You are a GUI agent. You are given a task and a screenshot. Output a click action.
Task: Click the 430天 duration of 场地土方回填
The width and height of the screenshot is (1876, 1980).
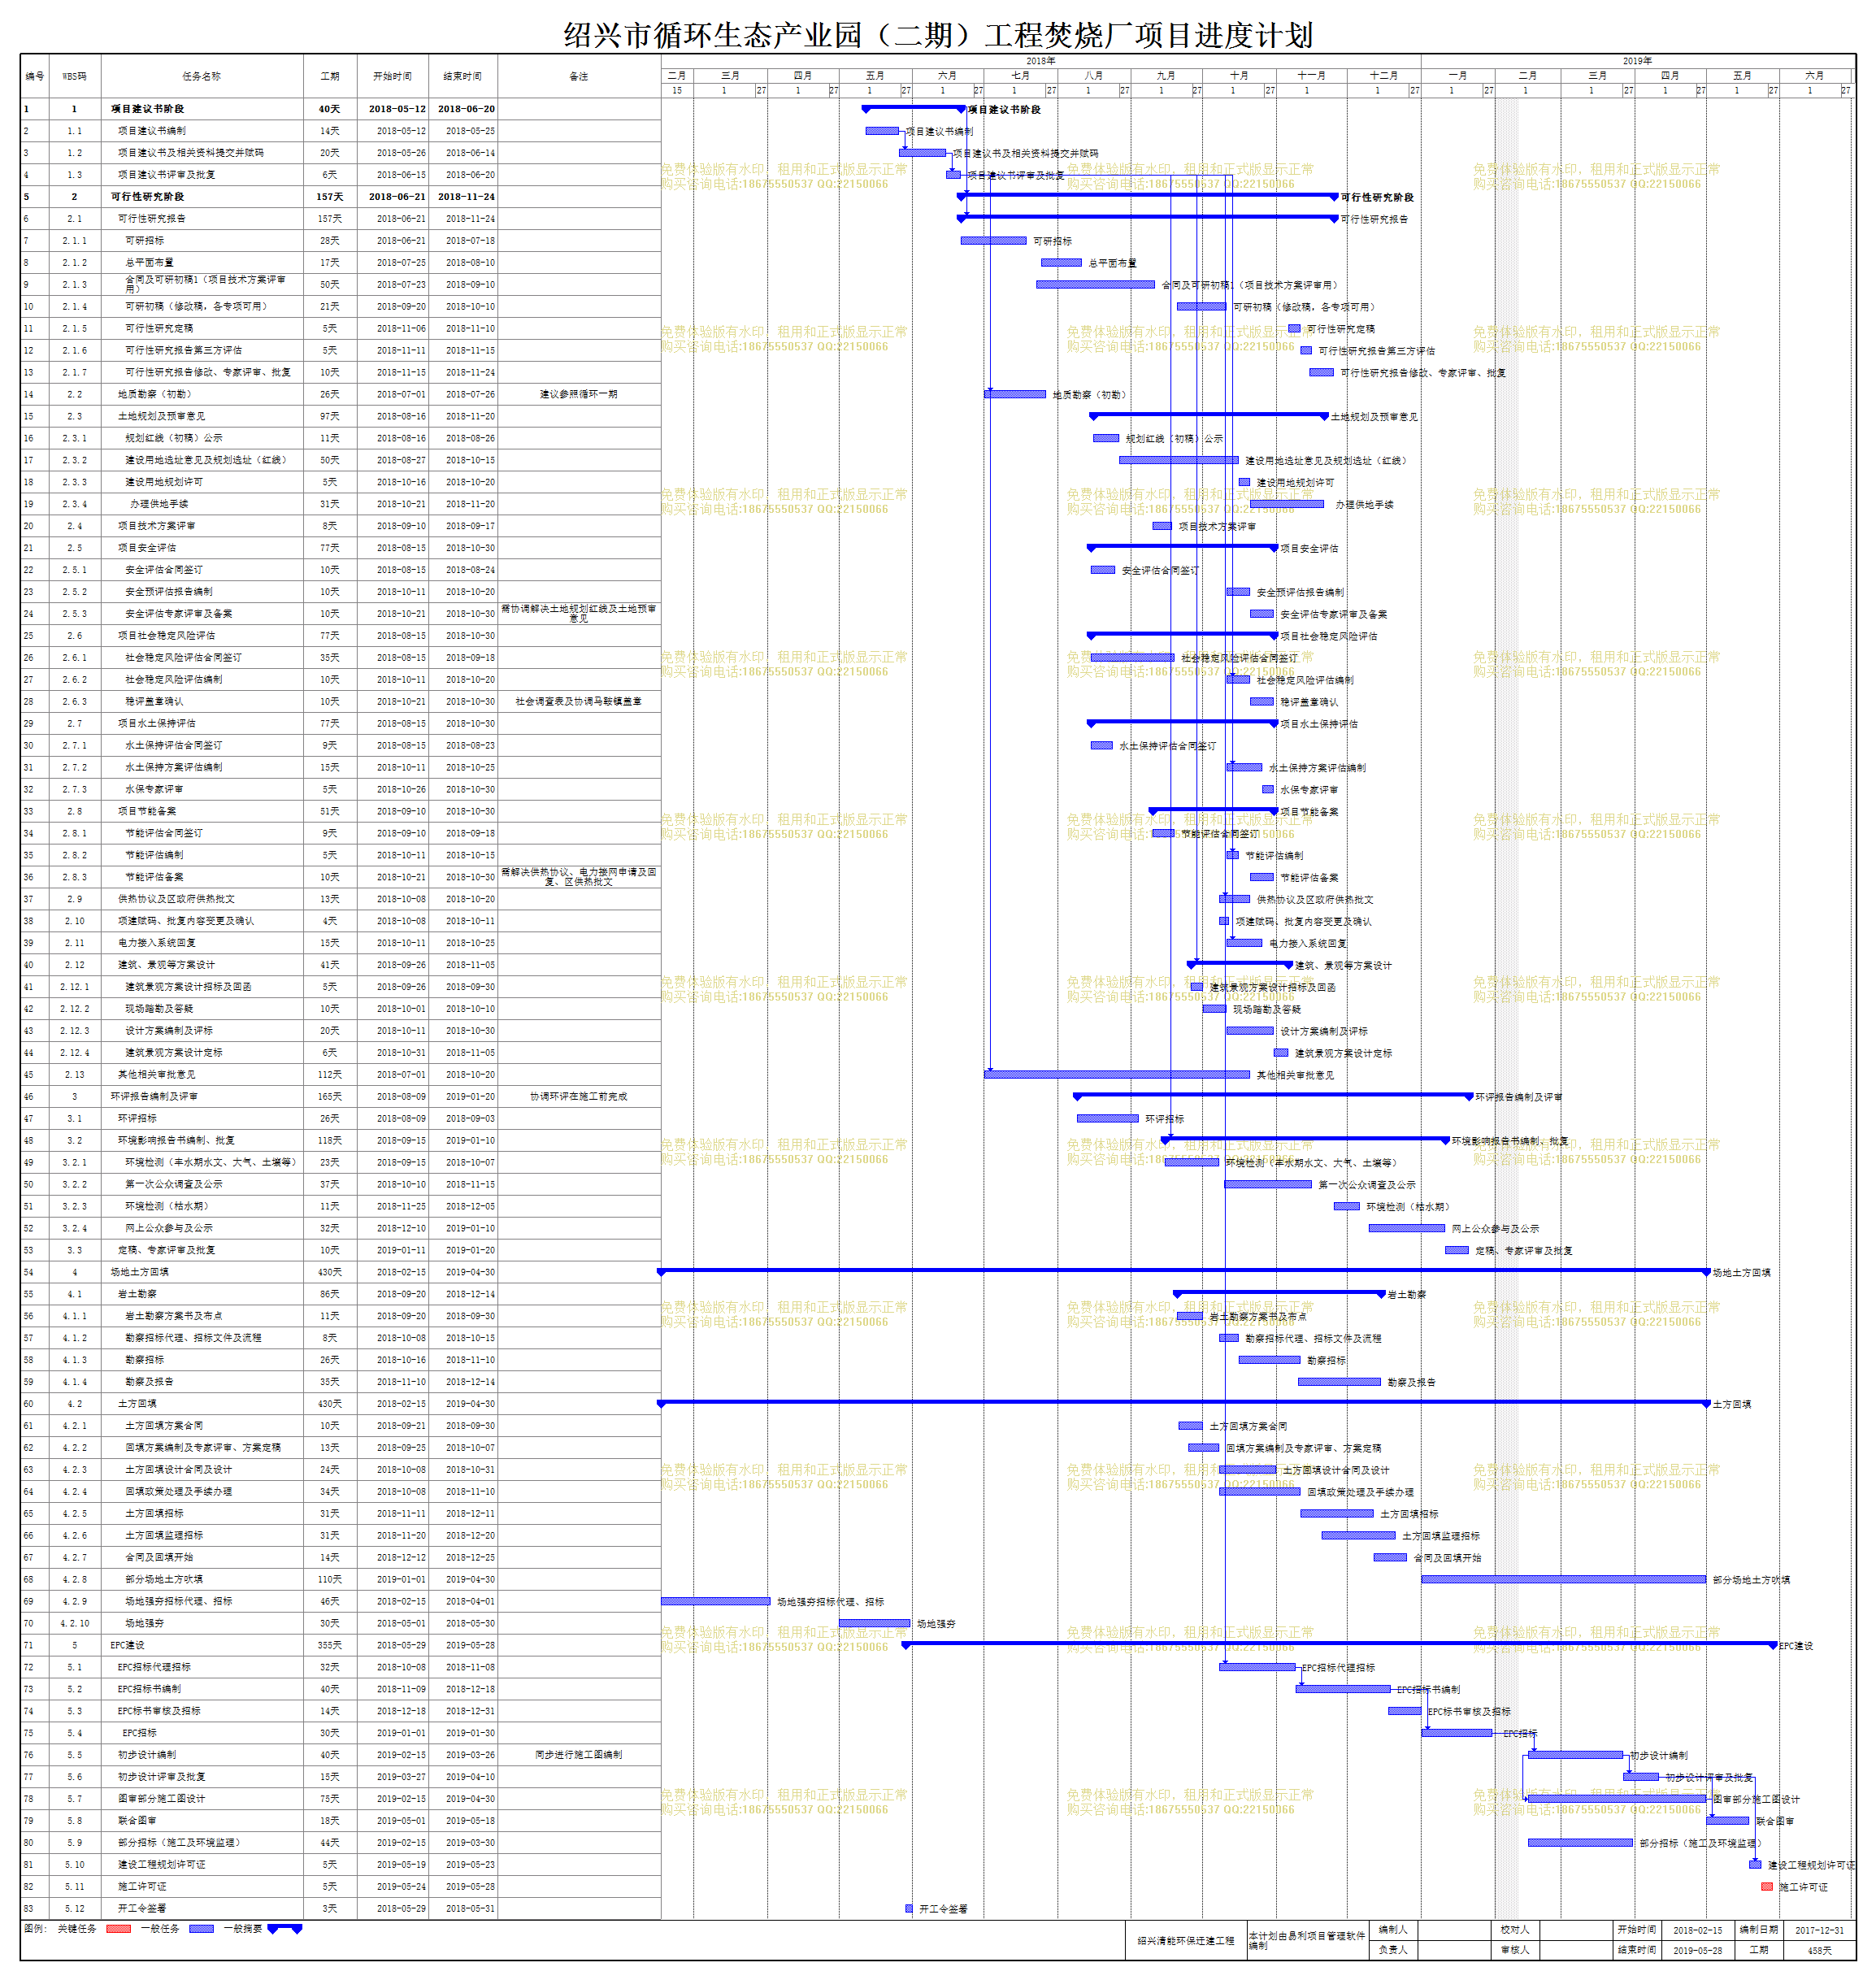click(x=330, y=1272)
